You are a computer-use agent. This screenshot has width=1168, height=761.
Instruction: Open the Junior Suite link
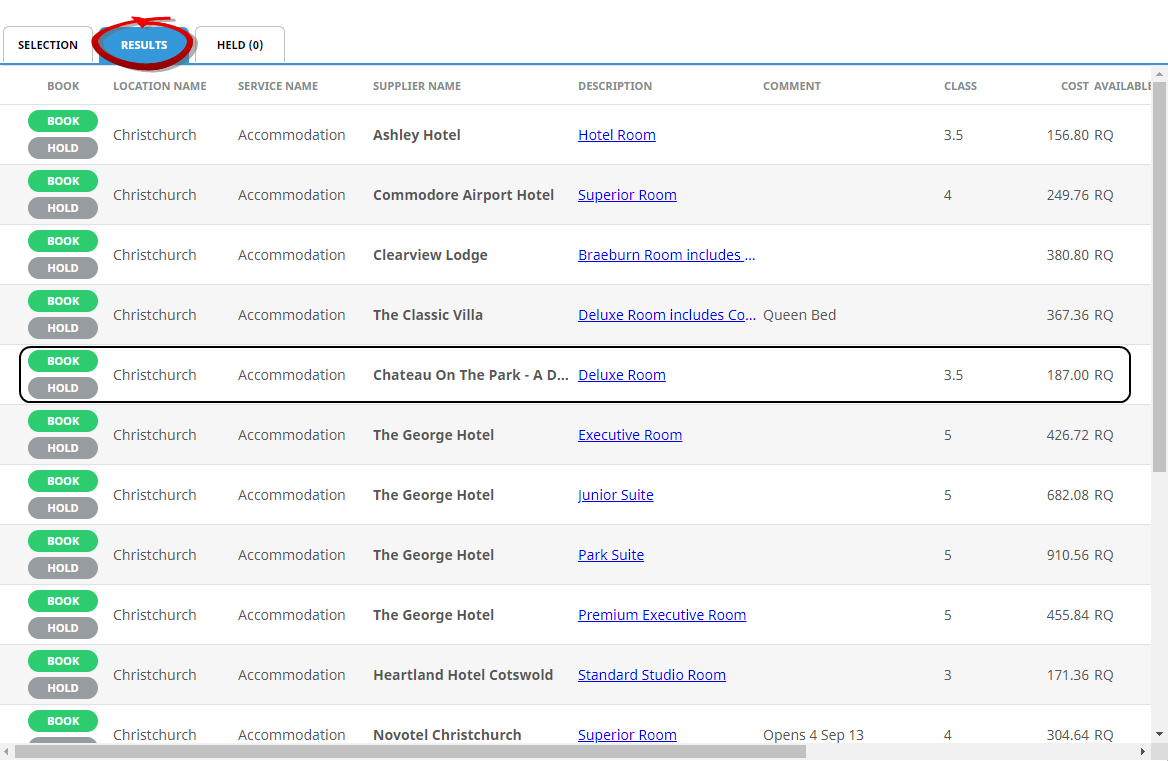tap(615, 495)
